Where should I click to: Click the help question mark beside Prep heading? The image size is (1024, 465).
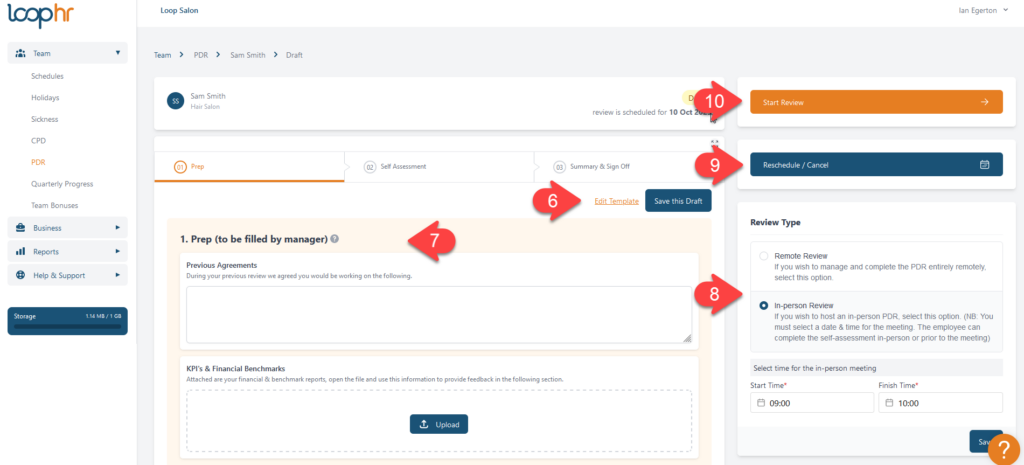(x=334, y=239)
